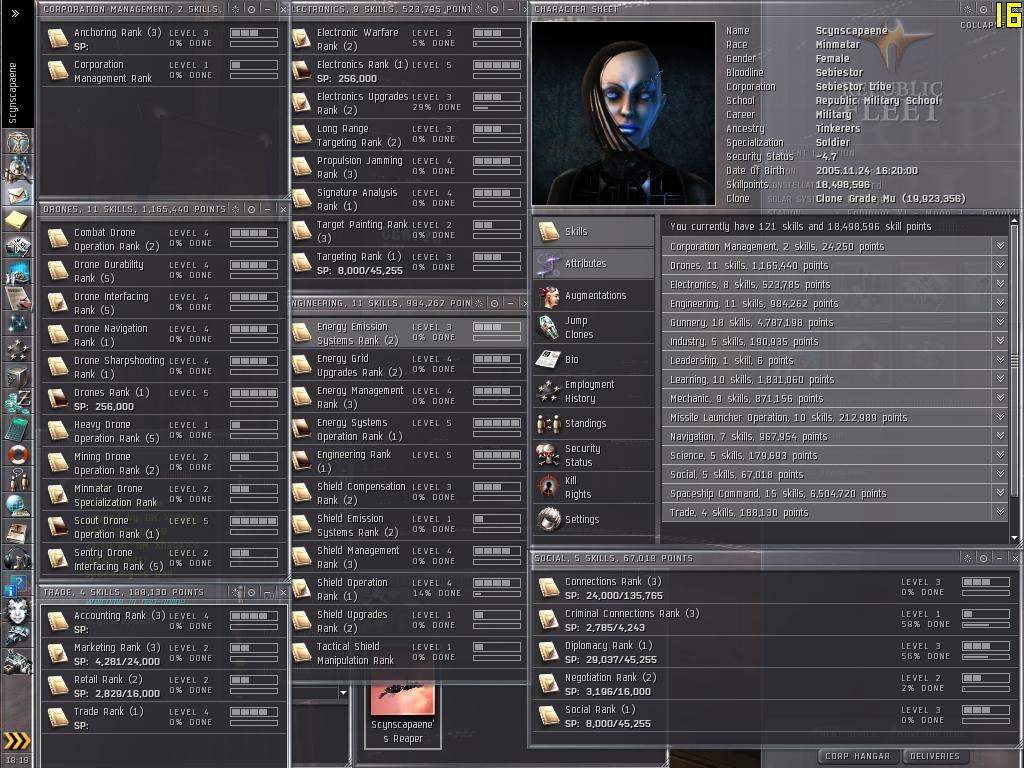Click the Electronic Warfare skill book icon
This screenshot has width=1024, height=768.
[302, 39]
